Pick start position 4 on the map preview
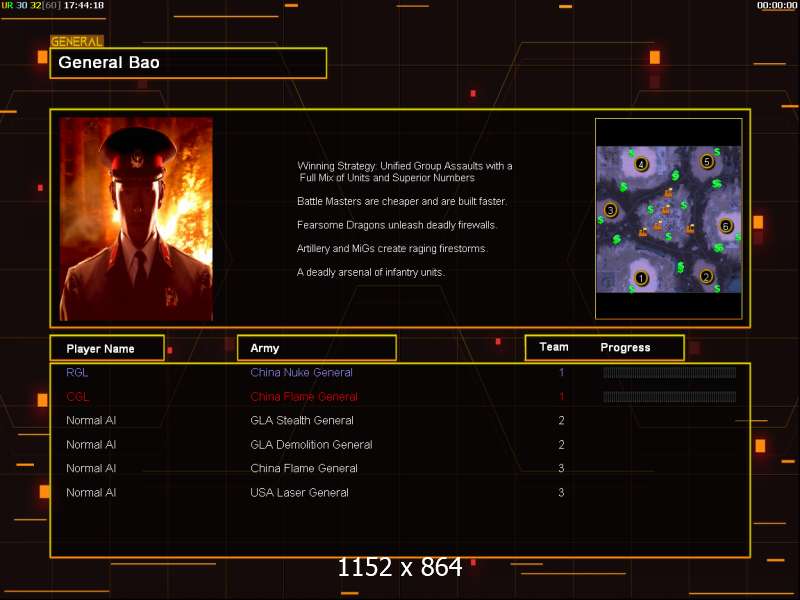The image size is (800, 600). coord(641,164)
